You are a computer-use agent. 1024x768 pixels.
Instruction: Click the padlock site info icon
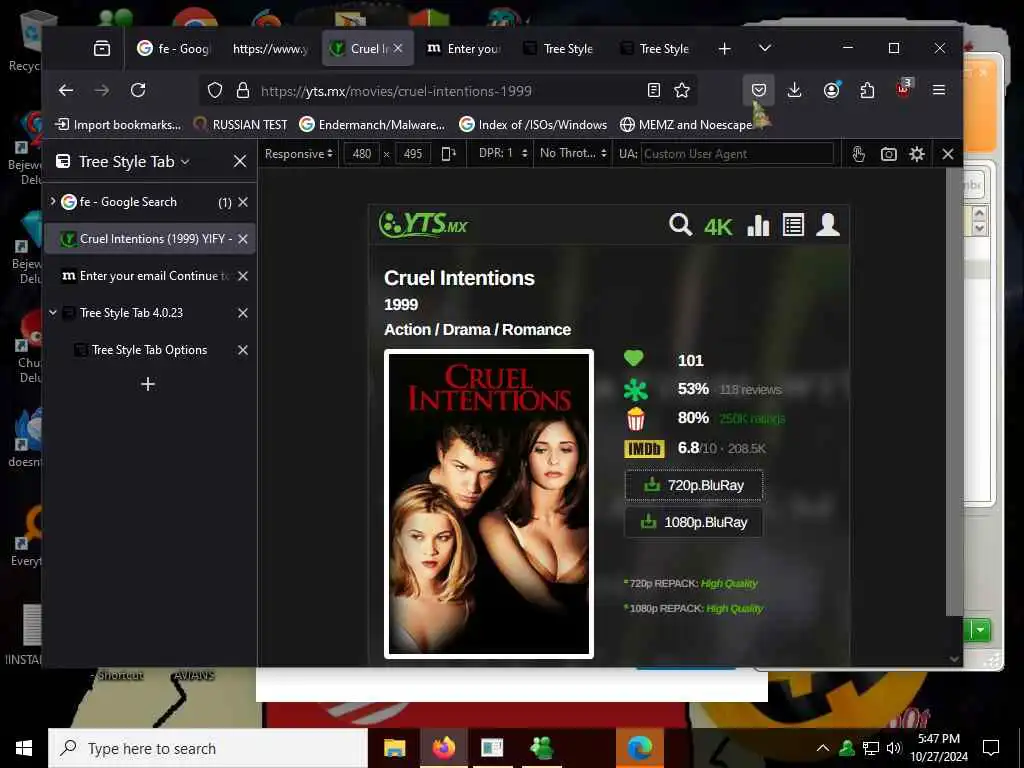243,90
